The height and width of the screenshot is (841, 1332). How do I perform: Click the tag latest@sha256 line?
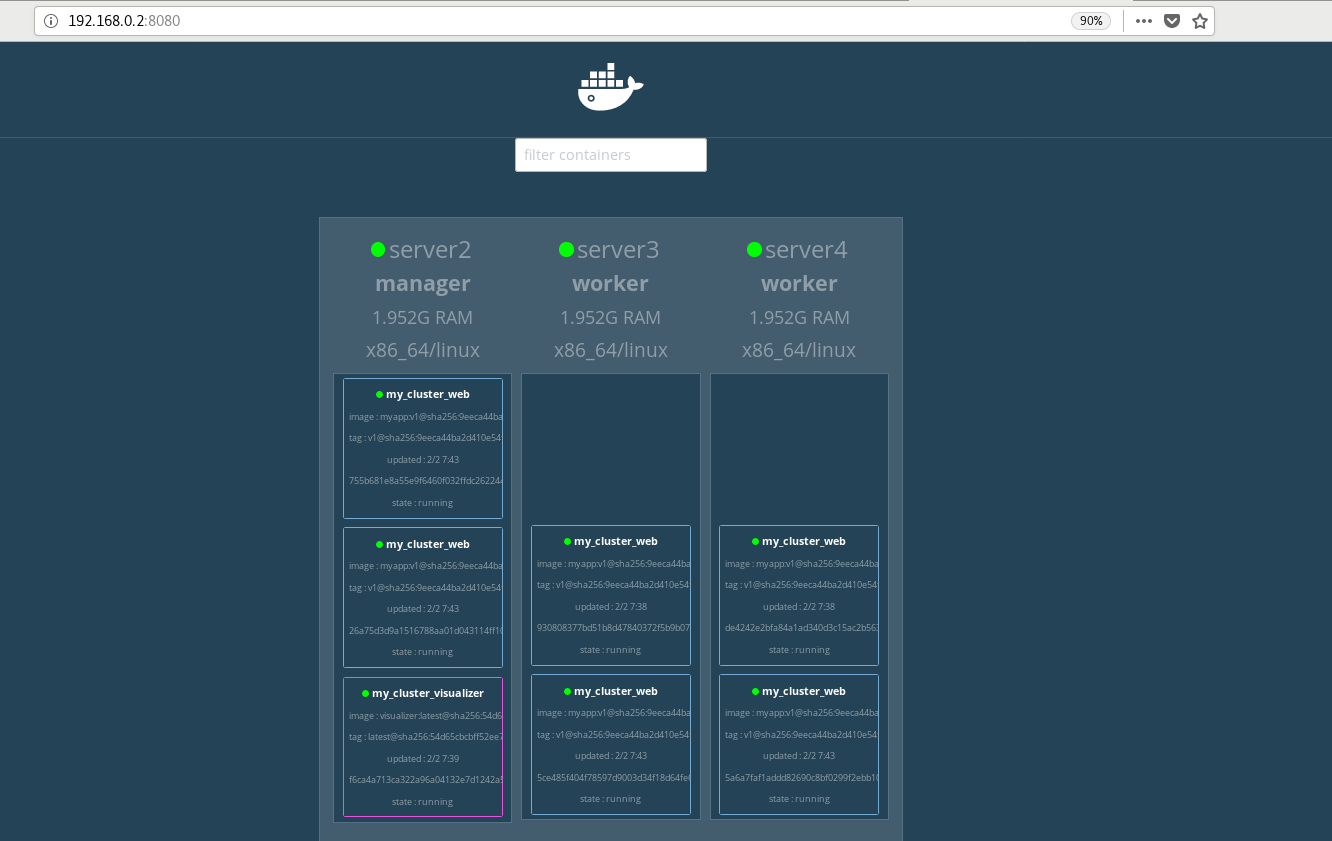click(x=426, y=737)
